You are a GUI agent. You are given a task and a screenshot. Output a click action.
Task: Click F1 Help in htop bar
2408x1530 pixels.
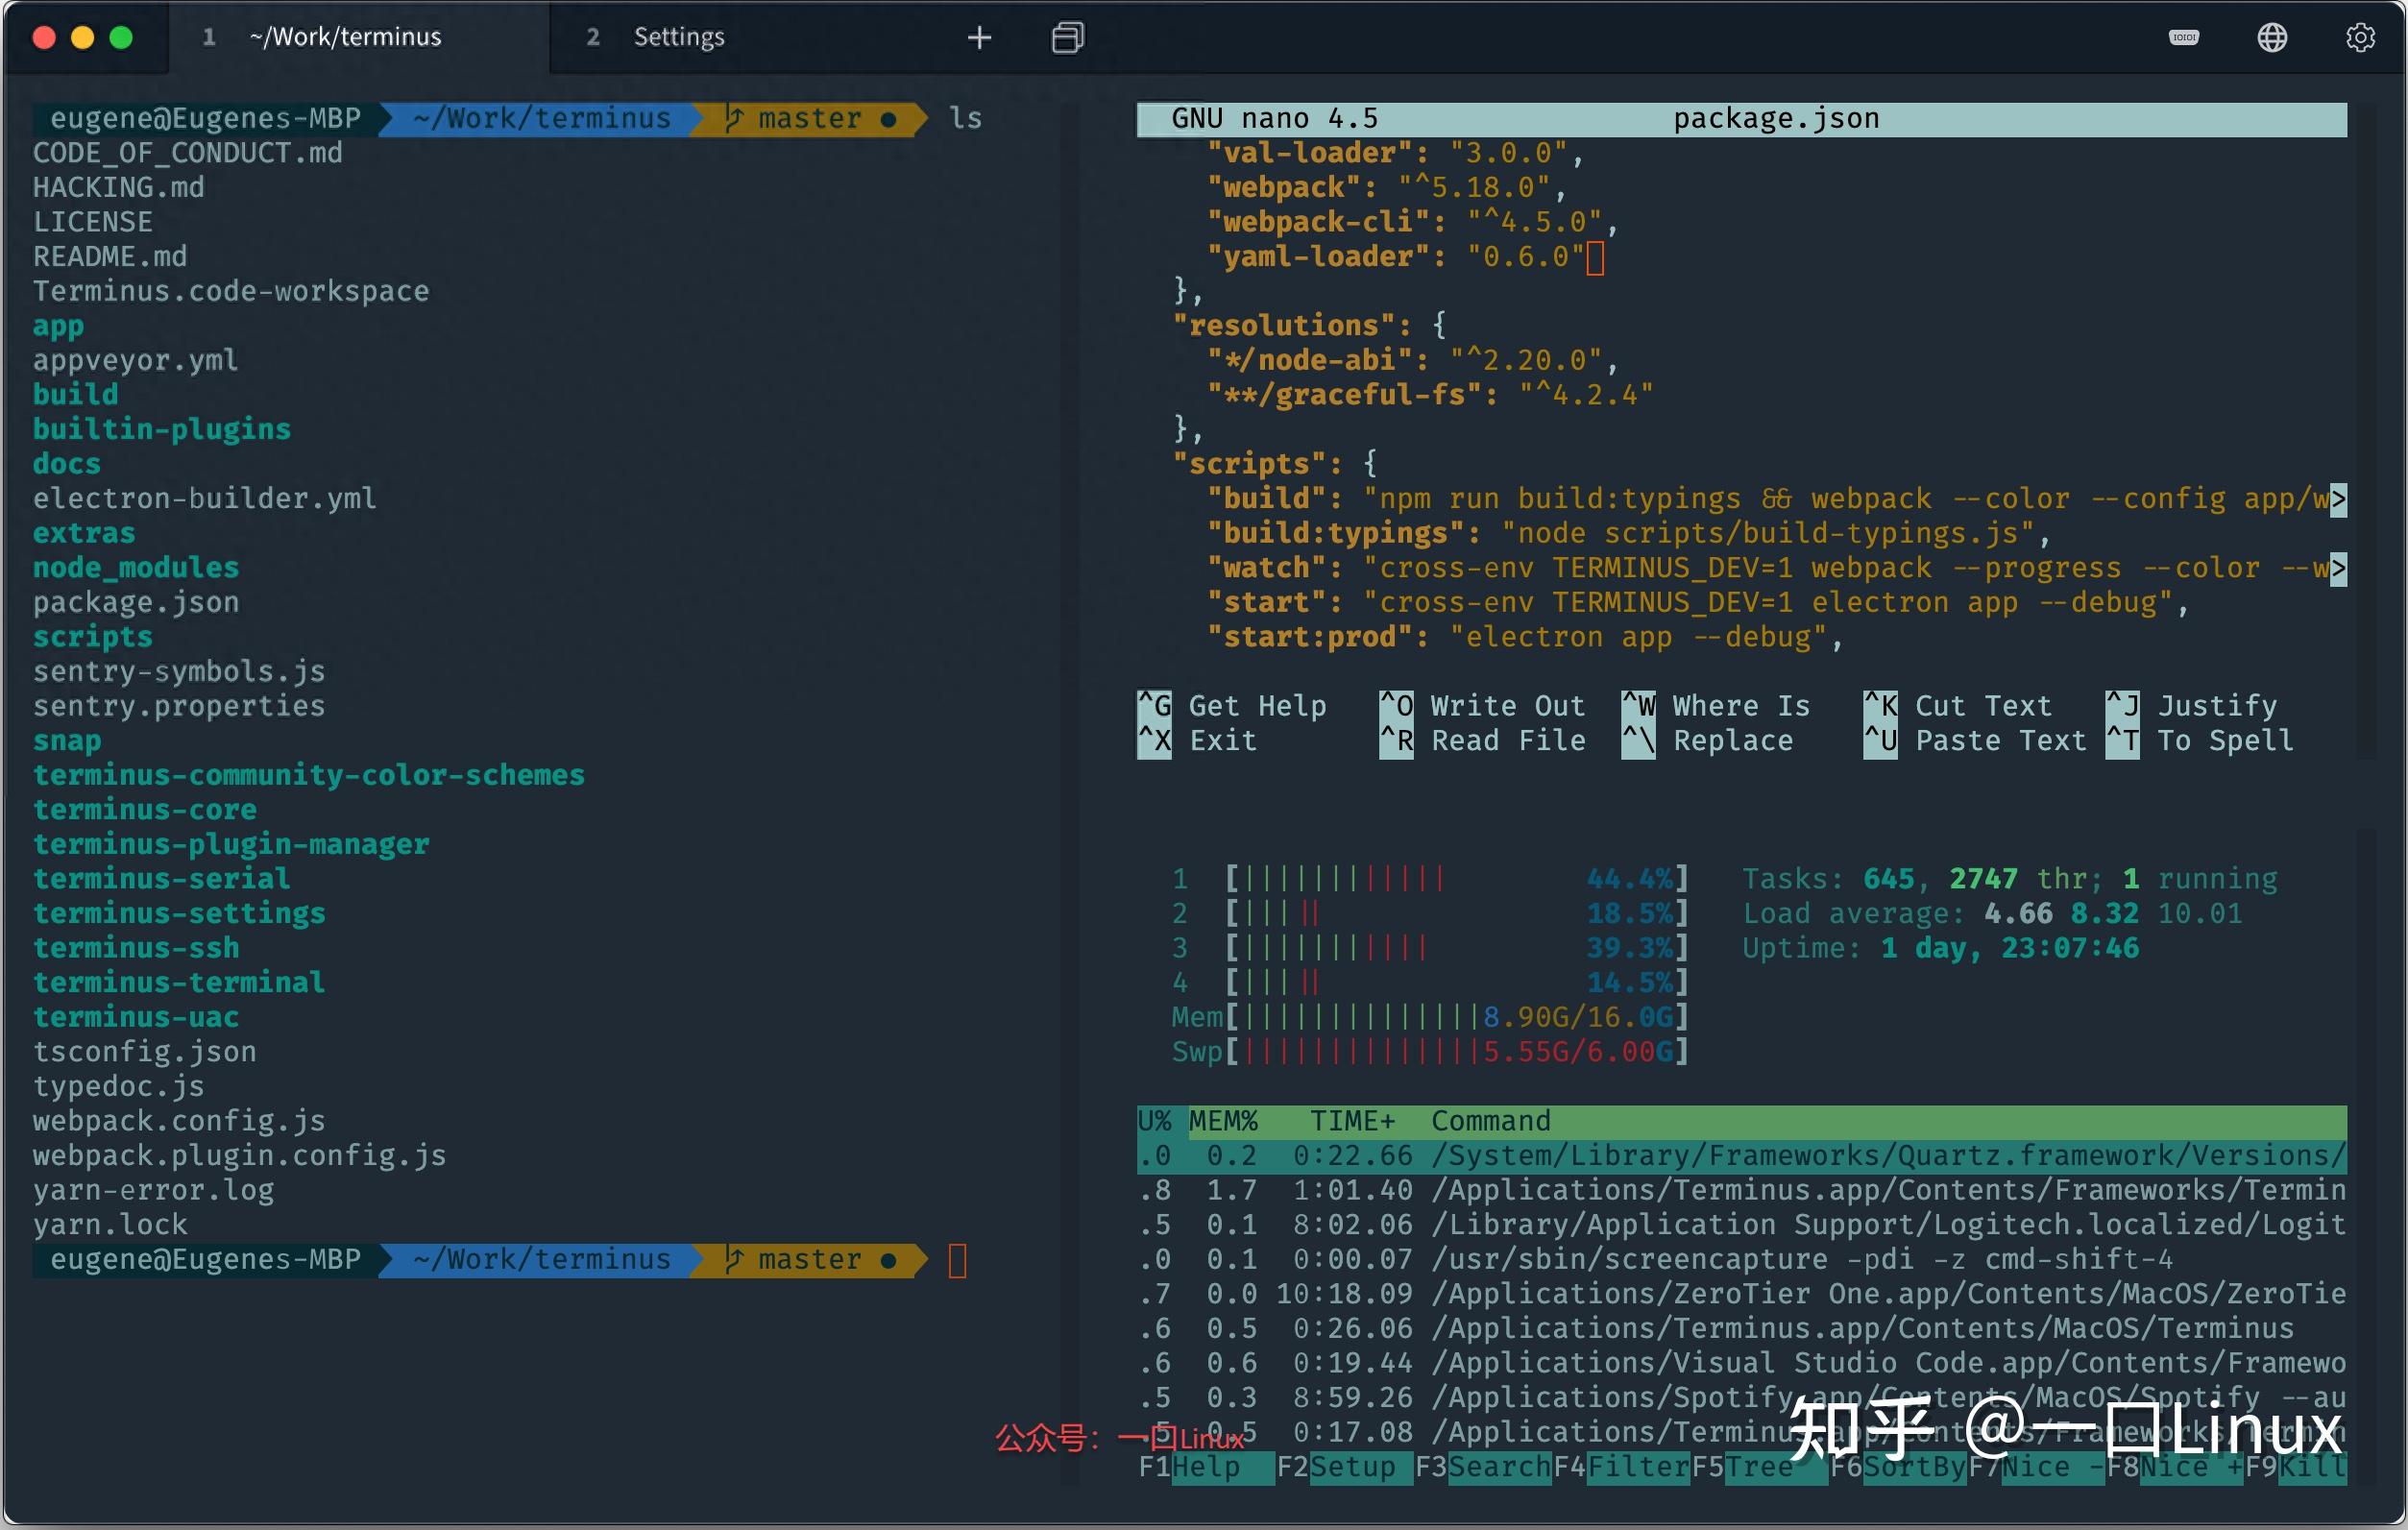1206,1467
